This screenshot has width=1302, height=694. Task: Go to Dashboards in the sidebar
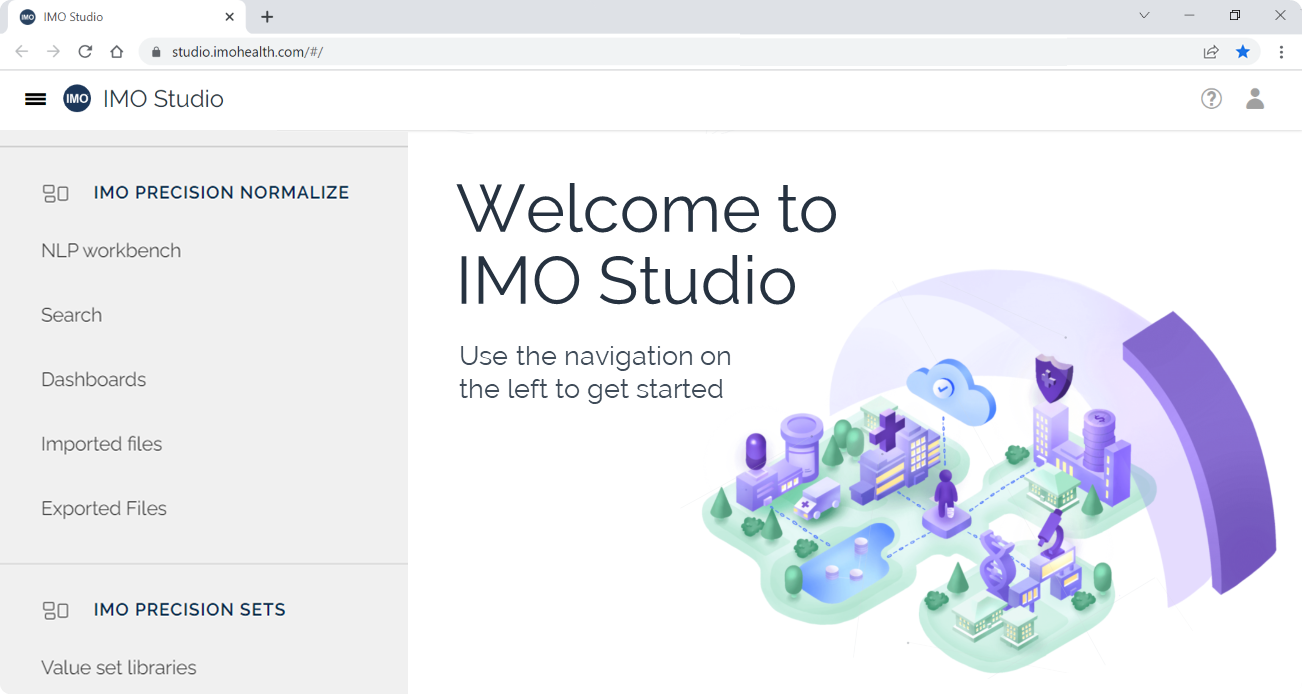(x=93, y=380)
